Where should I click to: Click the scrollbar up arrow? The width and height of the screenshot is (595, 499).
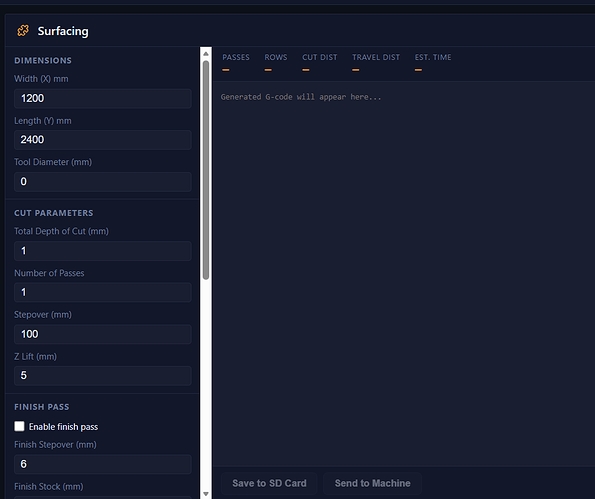point(206,54)
